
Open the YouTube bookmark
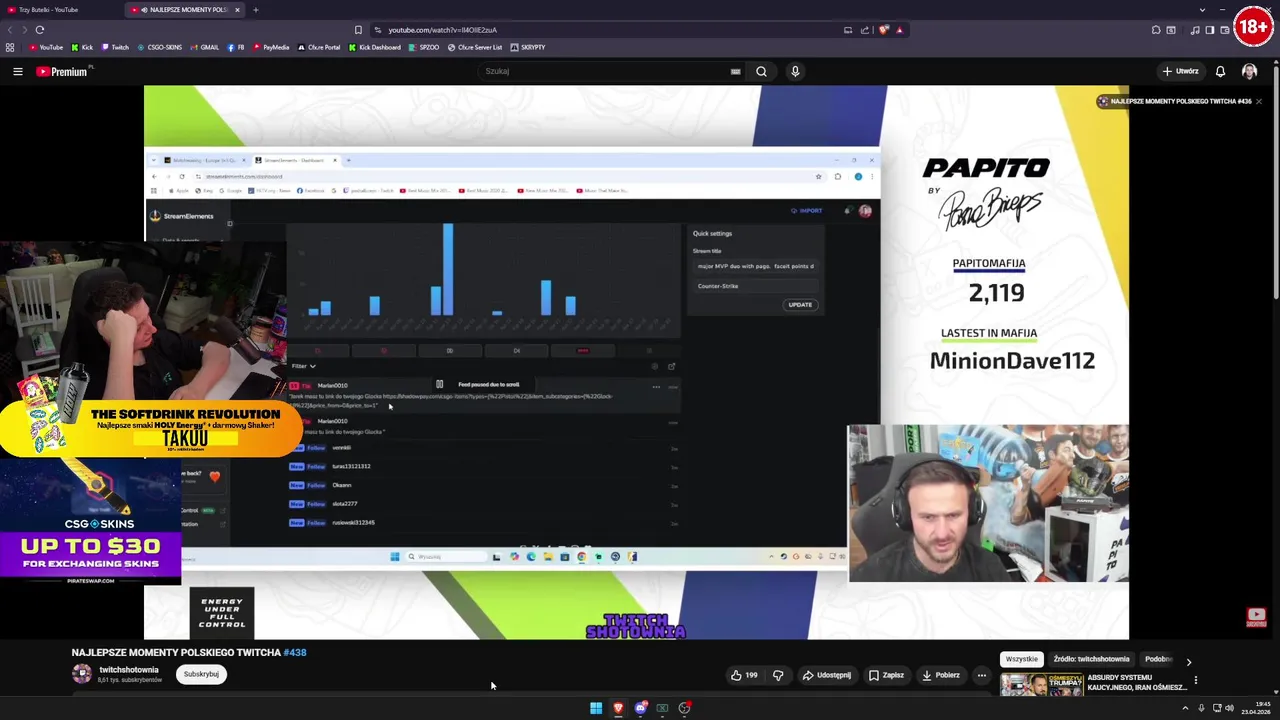[45, 47]
